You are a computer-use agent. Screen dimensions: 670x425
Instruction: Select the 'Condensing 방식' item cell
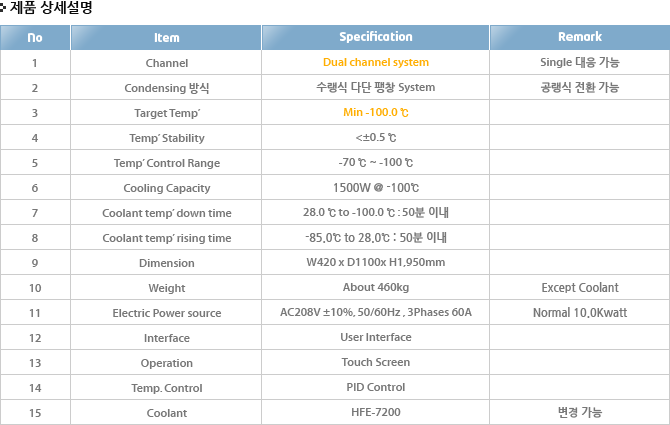pyautogui.click(x=166, y=88)
